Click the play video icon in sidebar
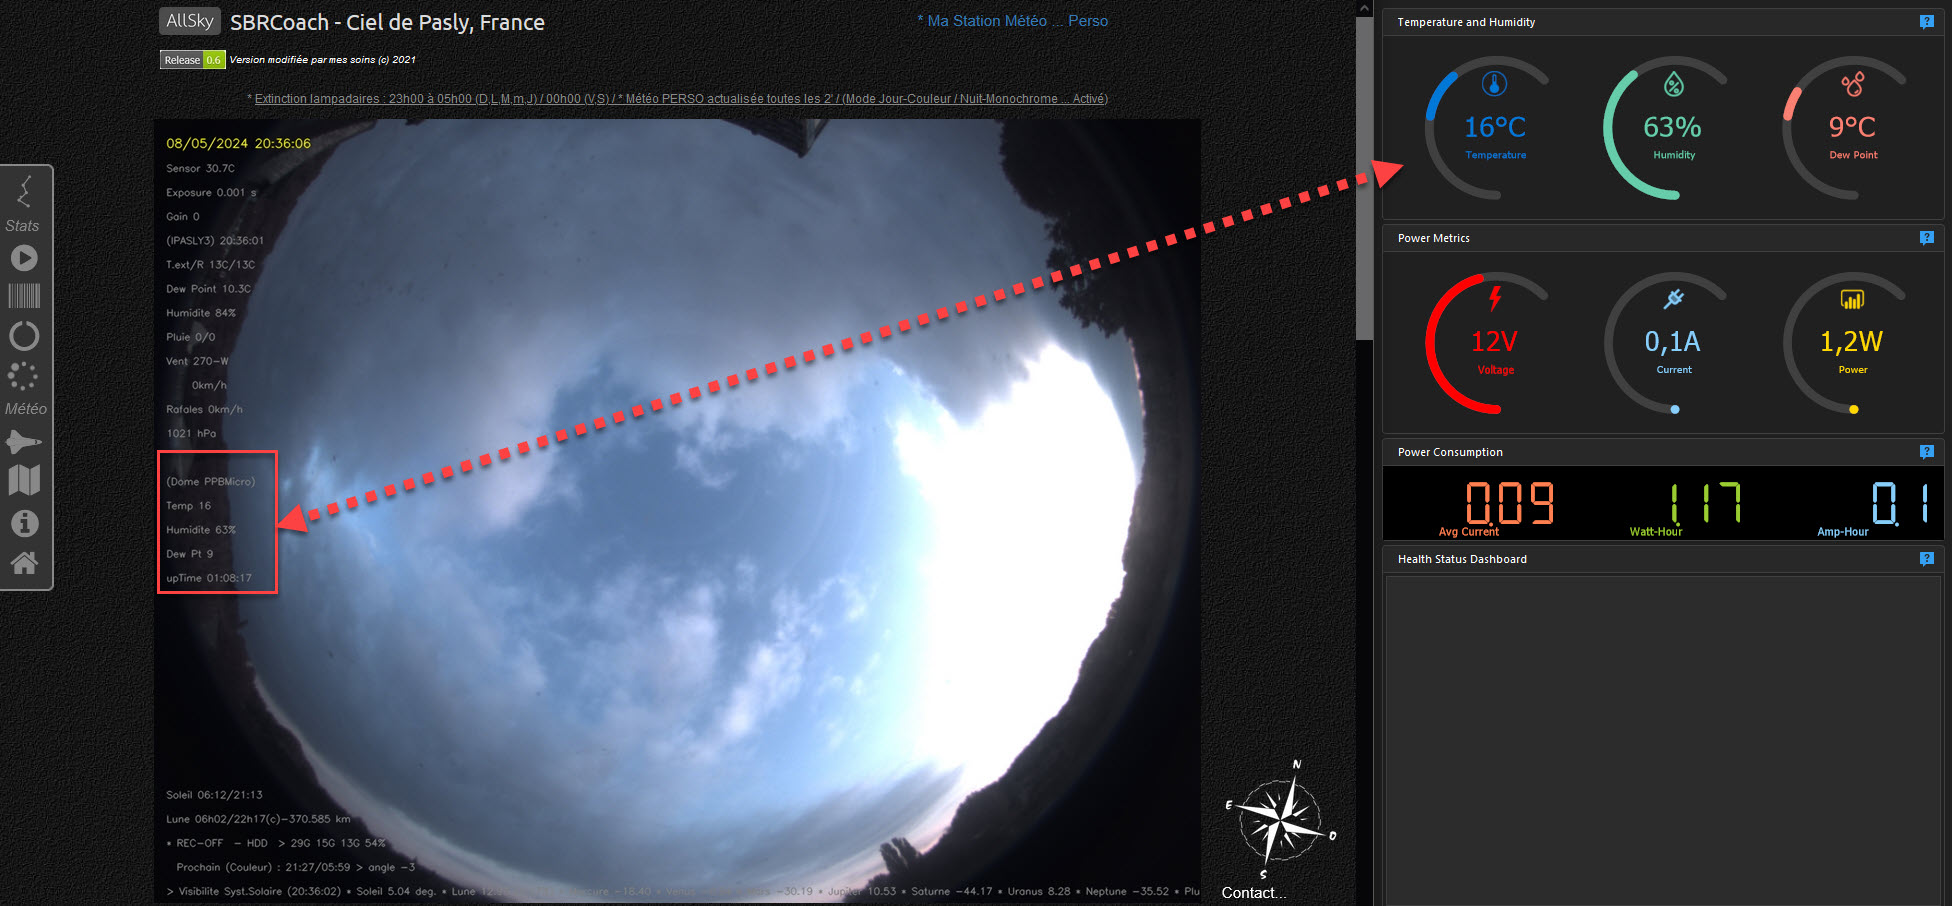 pyautogui.click(x=24, y=258)
